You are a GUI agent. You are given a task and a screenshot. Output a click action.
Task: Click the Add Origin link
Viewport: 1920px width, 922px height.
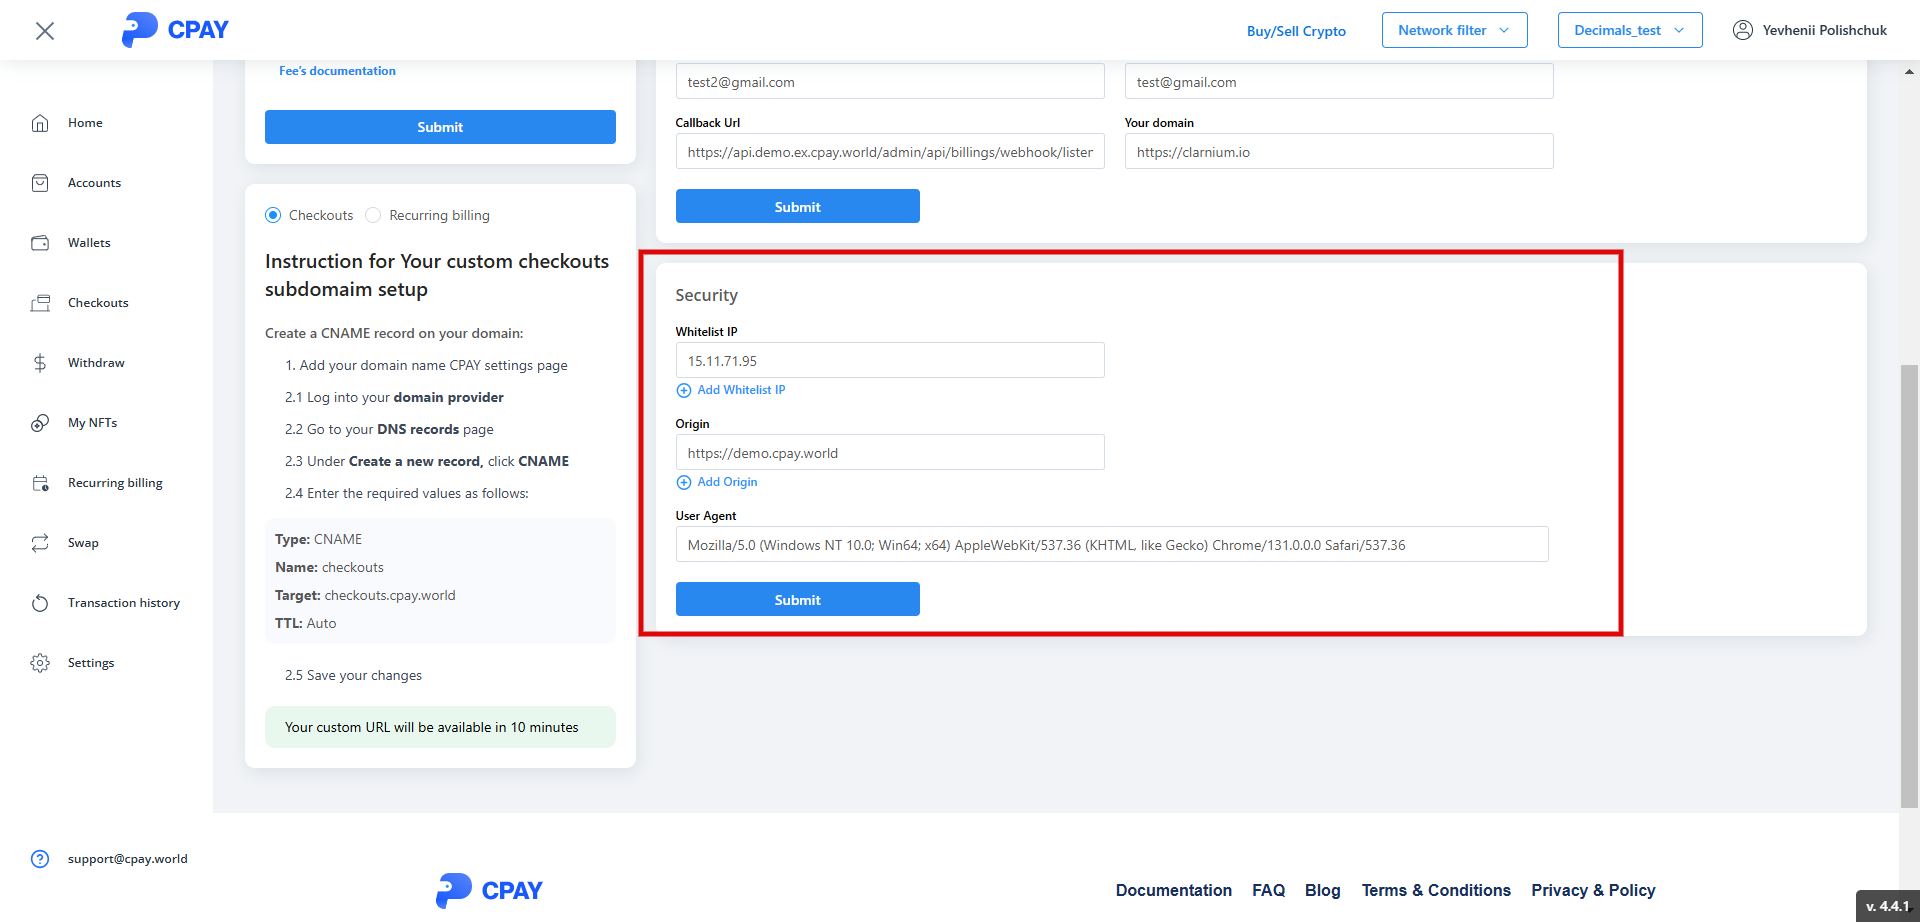(x=727, y=482)
